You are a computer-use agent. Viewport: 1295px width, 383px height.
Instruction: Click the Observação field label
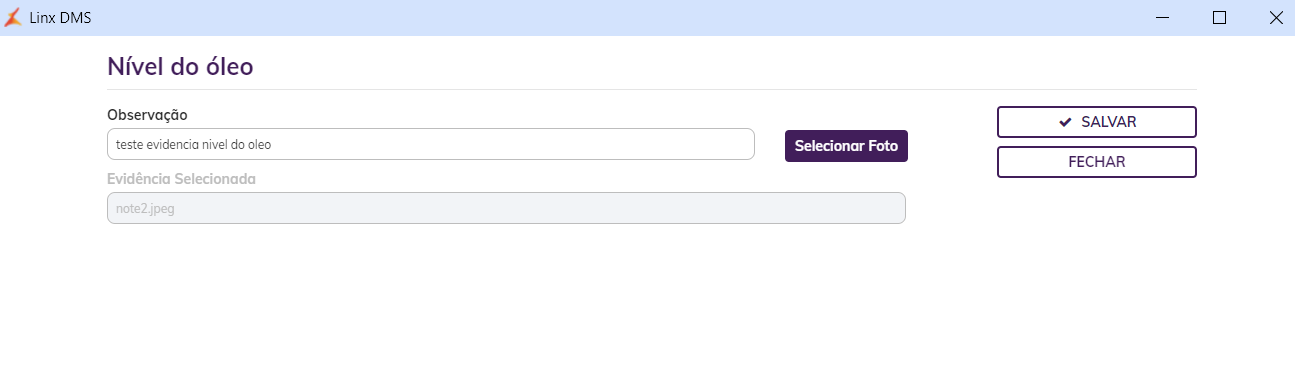pos(147,115)
